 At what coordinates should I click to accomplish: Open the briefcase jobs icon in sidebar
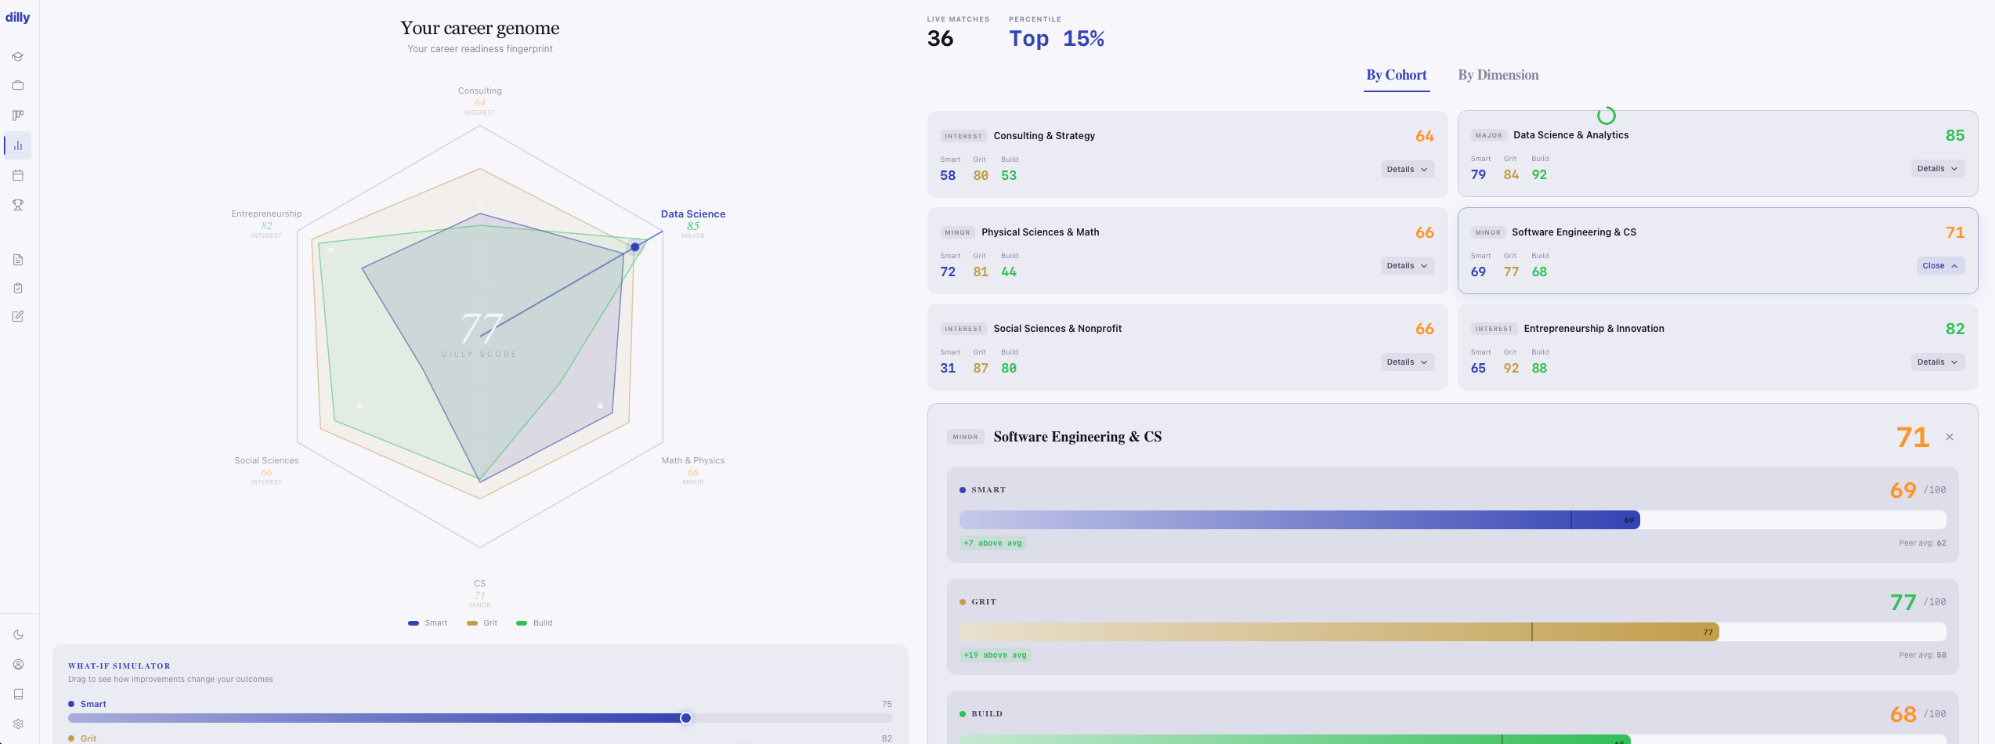point(18,86)
